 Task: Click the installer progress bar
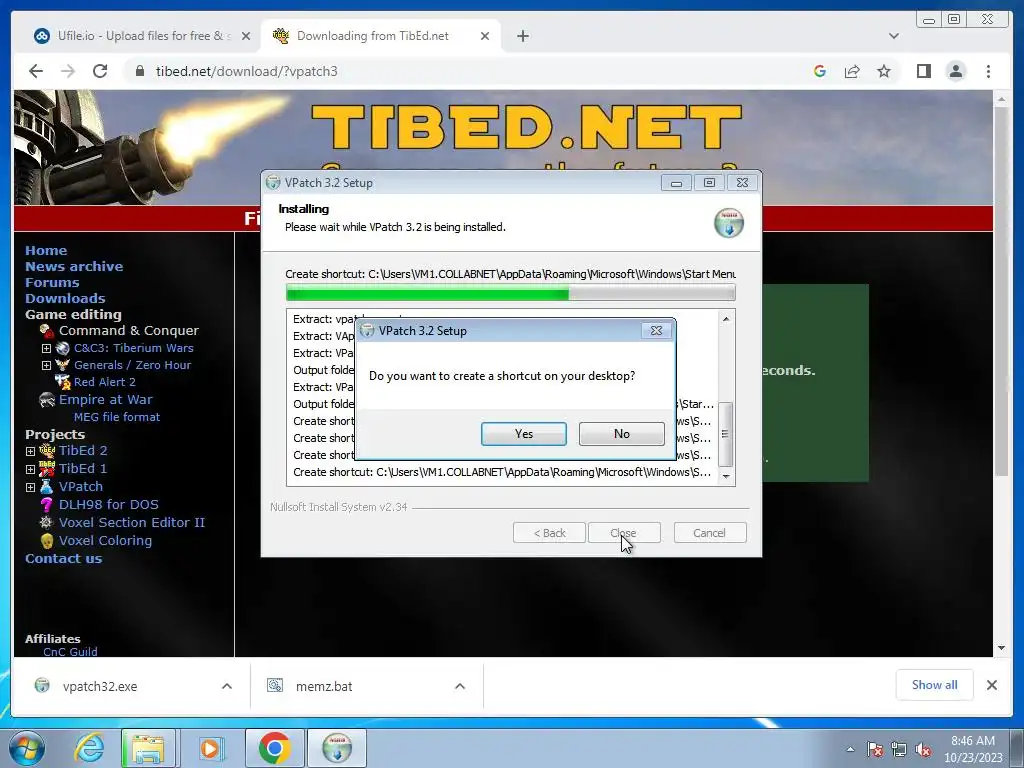click(x=511, y=293)
